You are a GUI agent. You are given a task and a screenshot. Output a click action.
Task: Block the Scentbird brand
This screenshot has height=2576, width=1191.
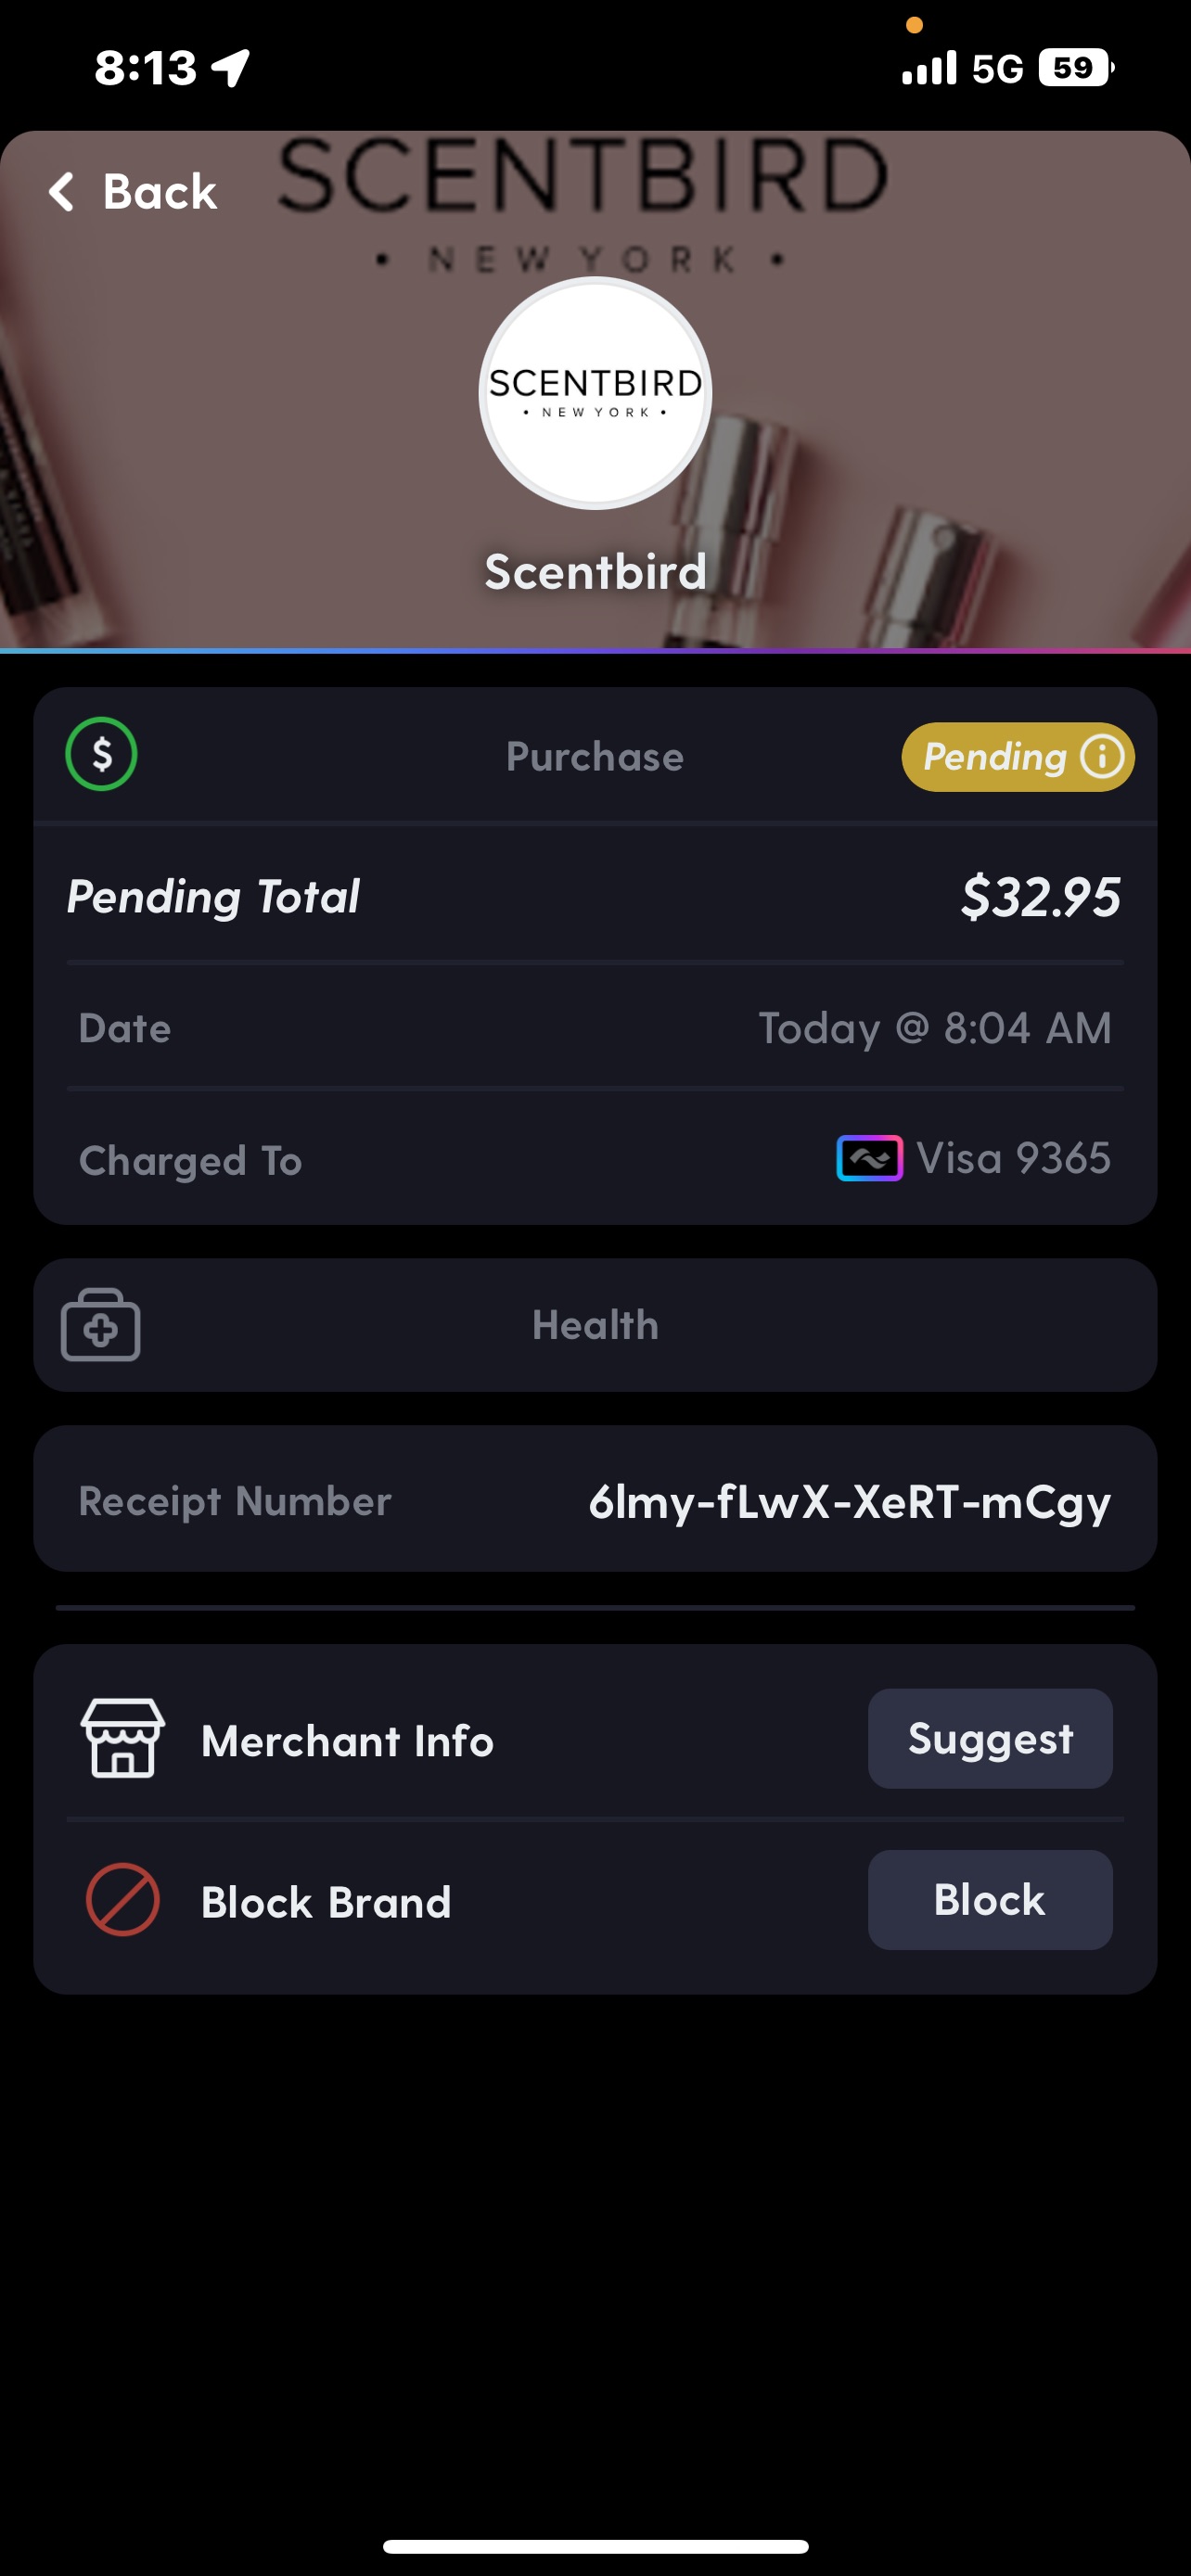click(990, 1899)
